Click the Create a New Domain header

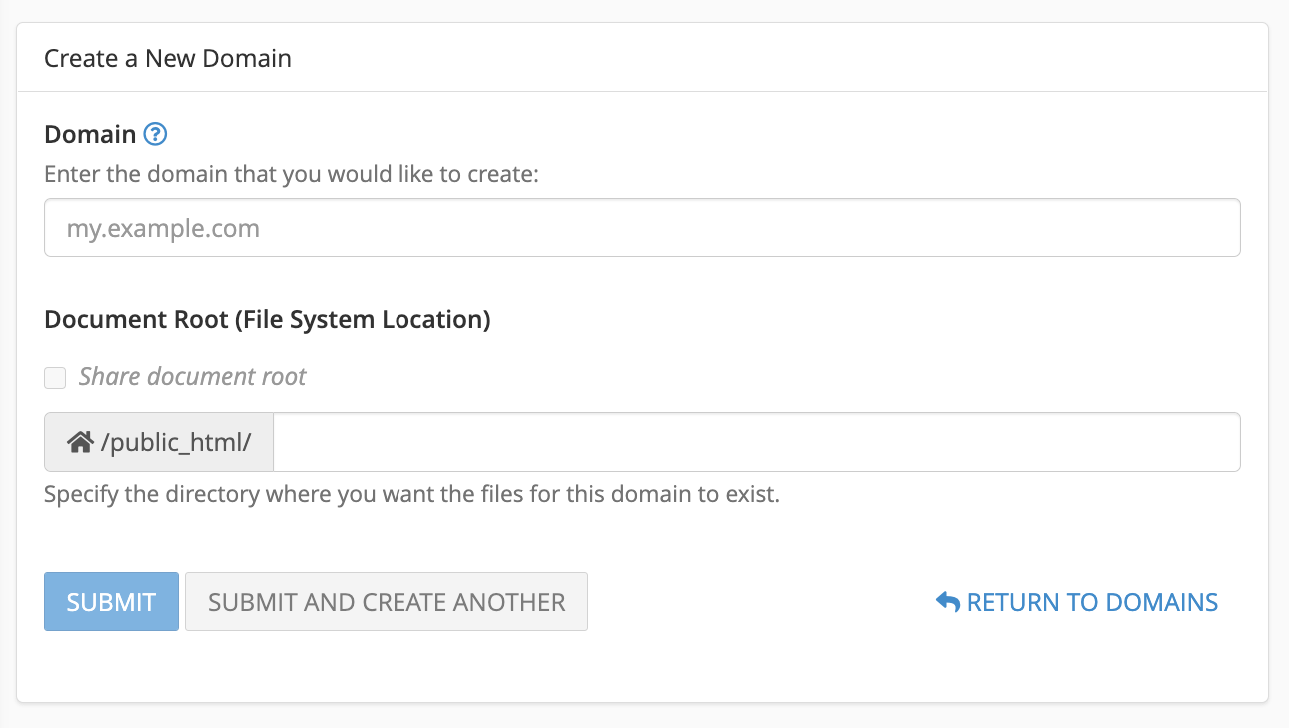pos(167,58)
